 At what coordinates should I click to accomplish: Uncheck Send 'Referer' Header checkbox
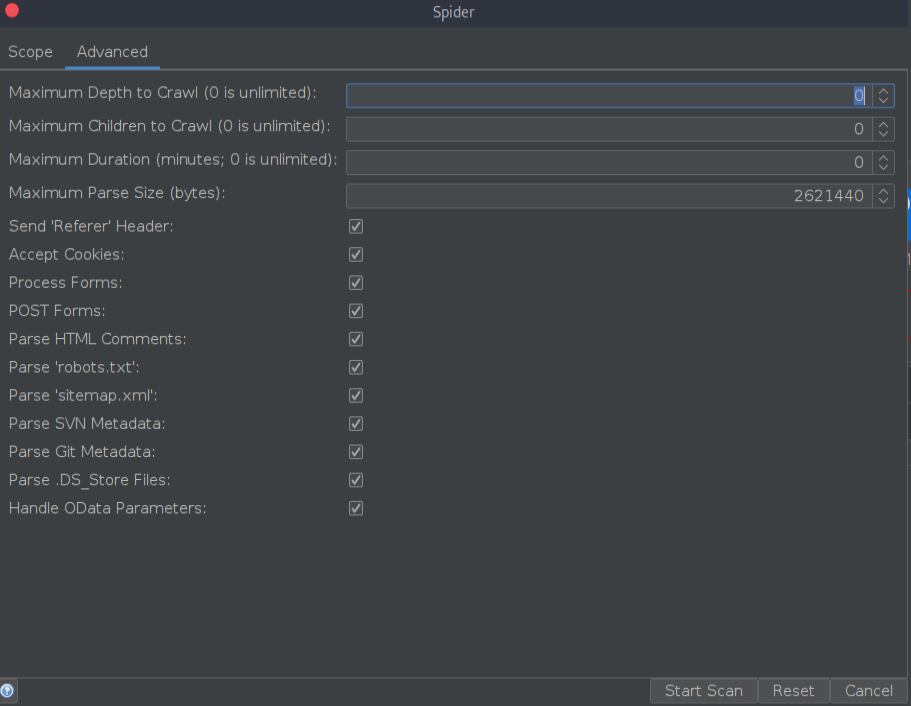point(356,227)
